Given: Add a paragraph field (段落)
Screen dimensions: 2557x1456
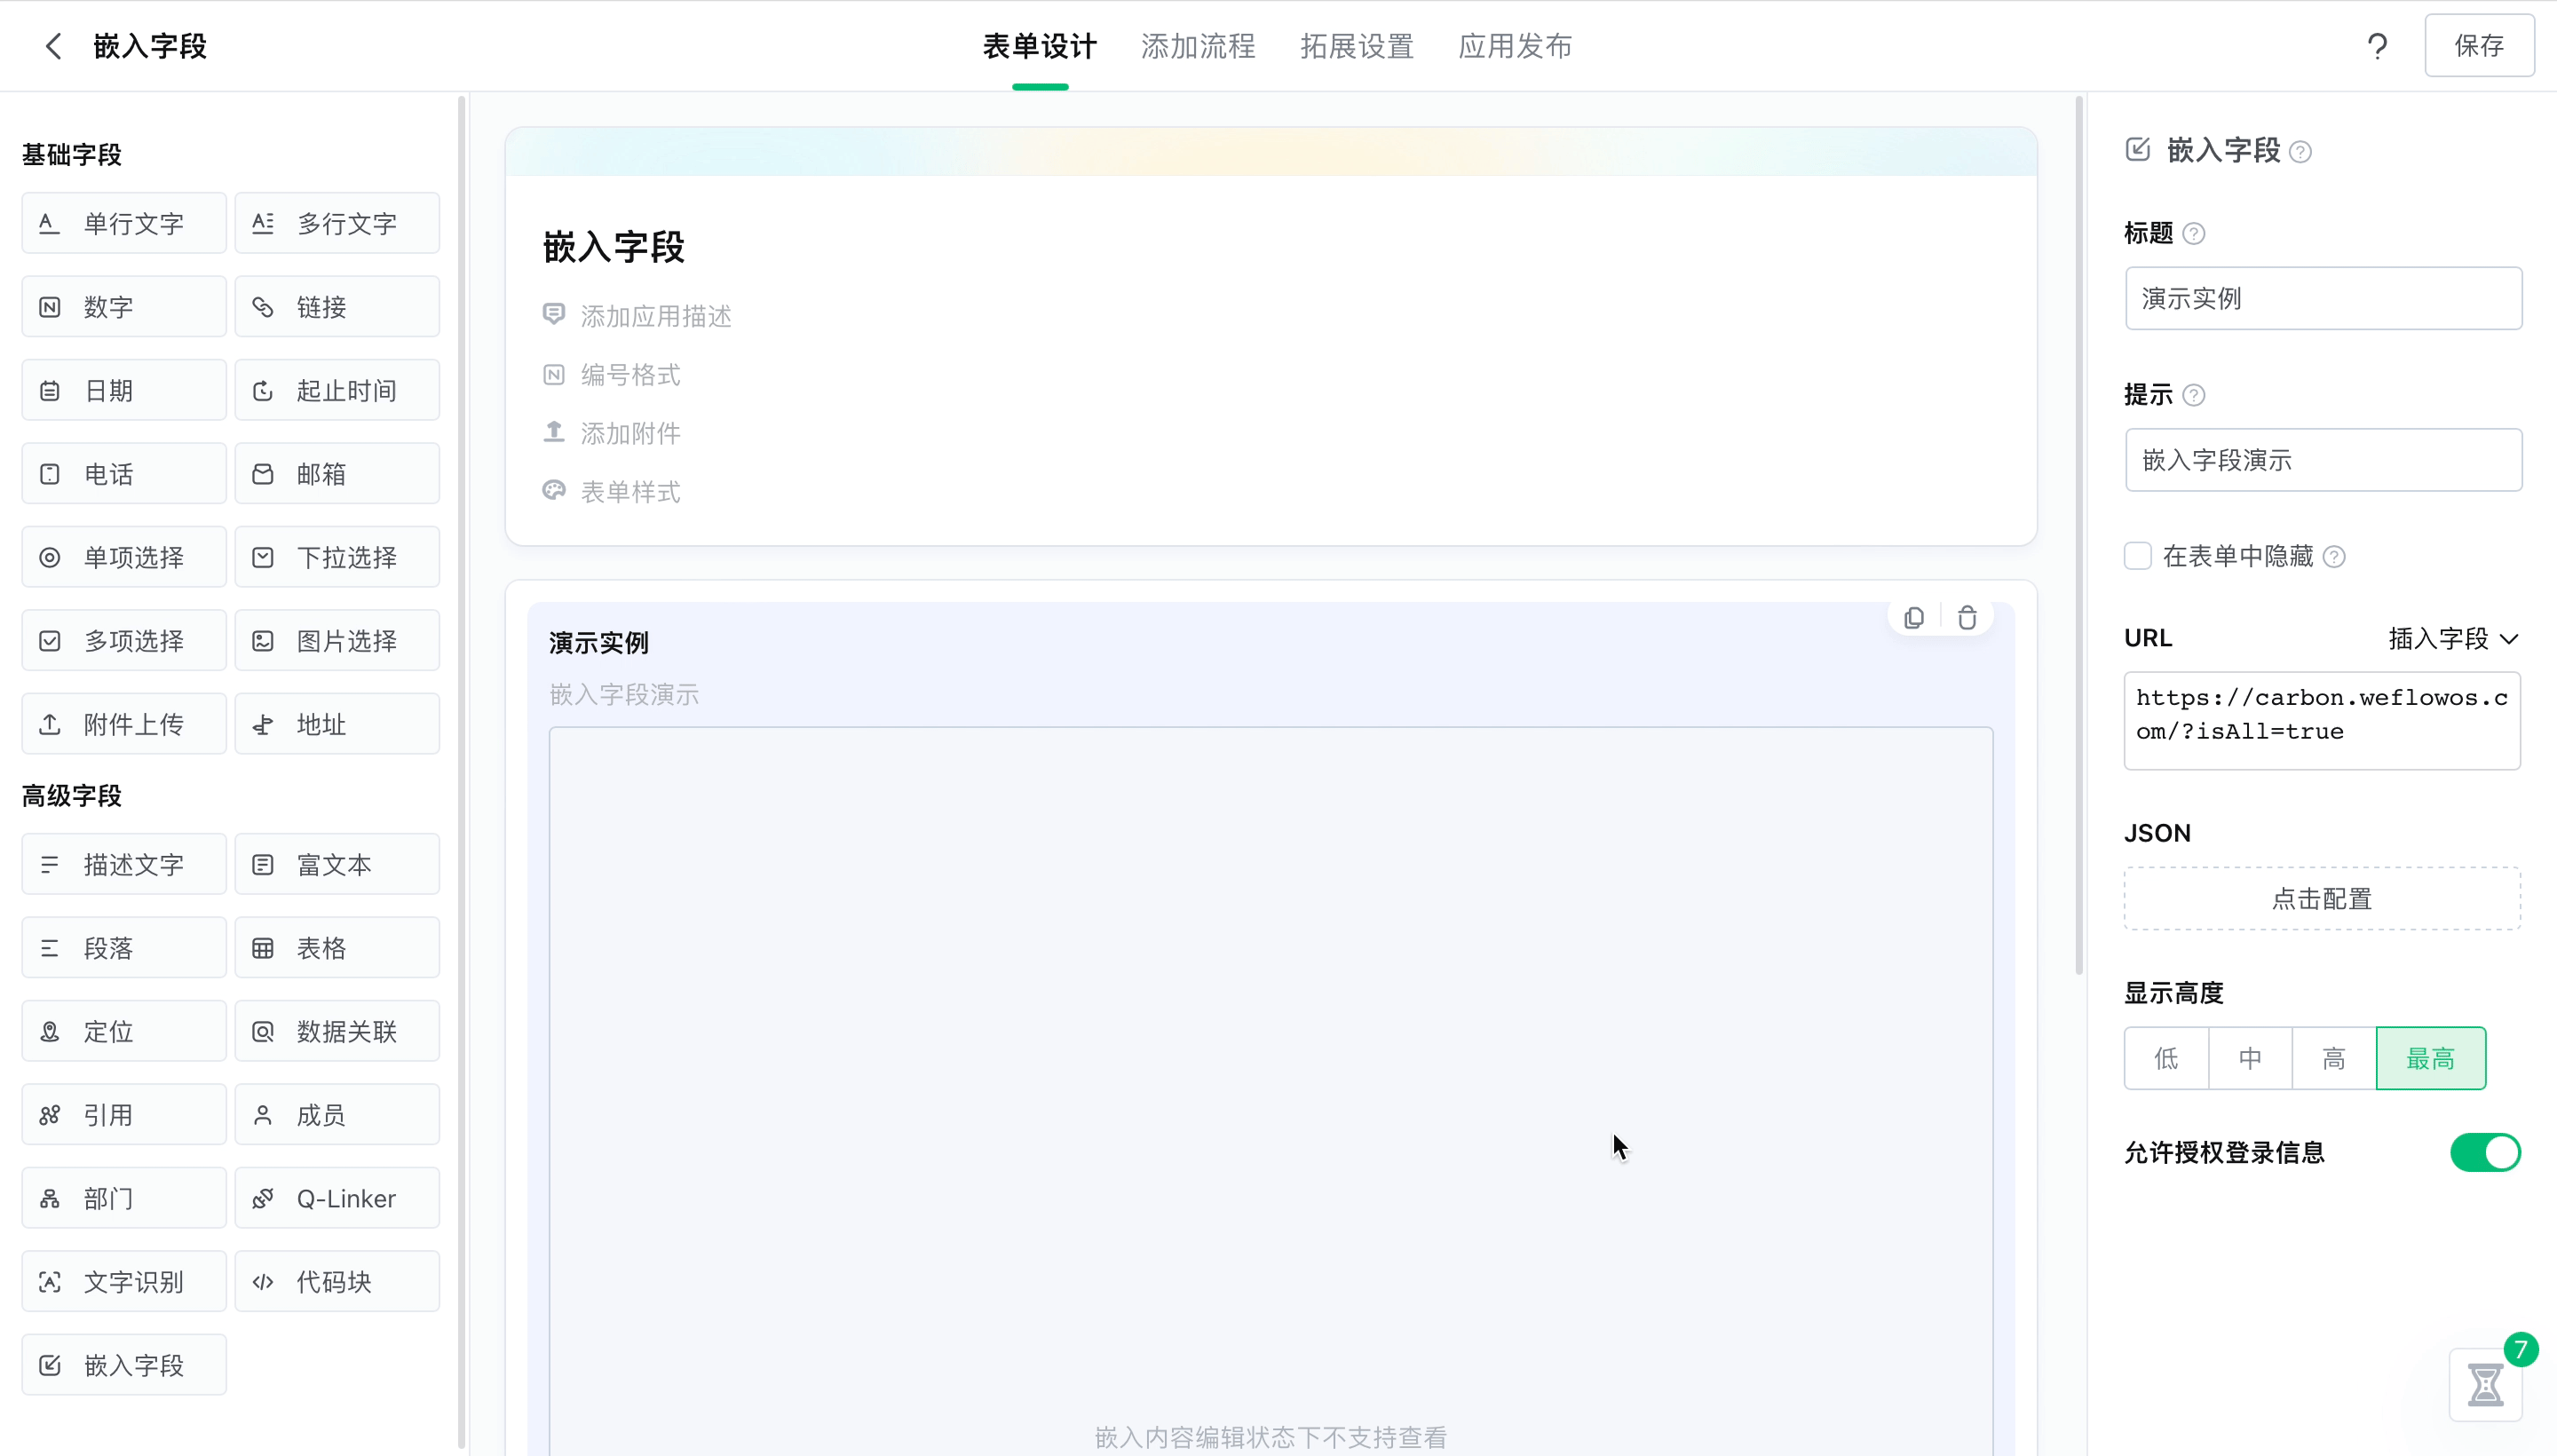Looking at the screenshot, I should tap(124, 948).
